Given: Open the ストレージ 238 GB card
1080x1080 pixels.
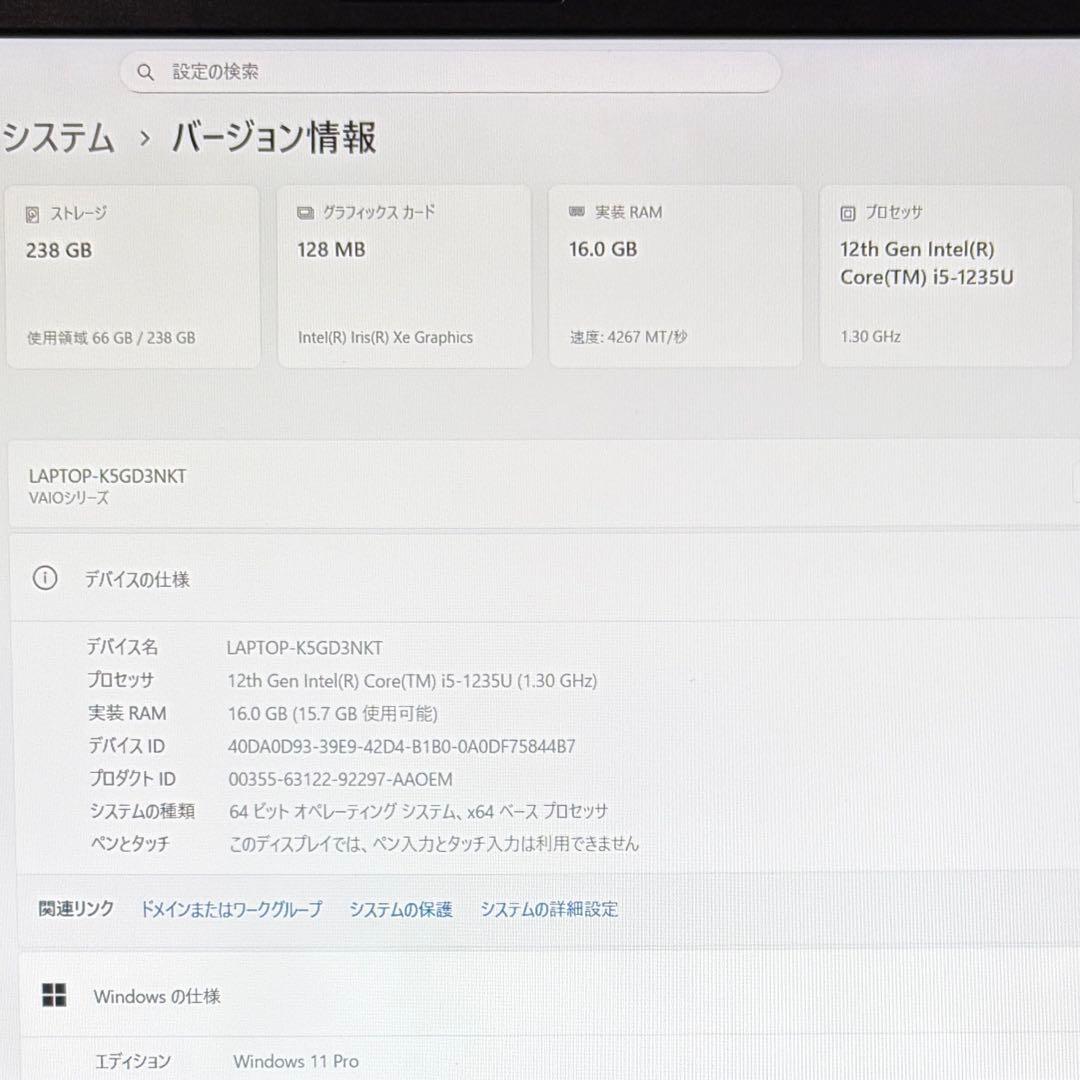Looking at the screenshot, I should tap(133, 276).
